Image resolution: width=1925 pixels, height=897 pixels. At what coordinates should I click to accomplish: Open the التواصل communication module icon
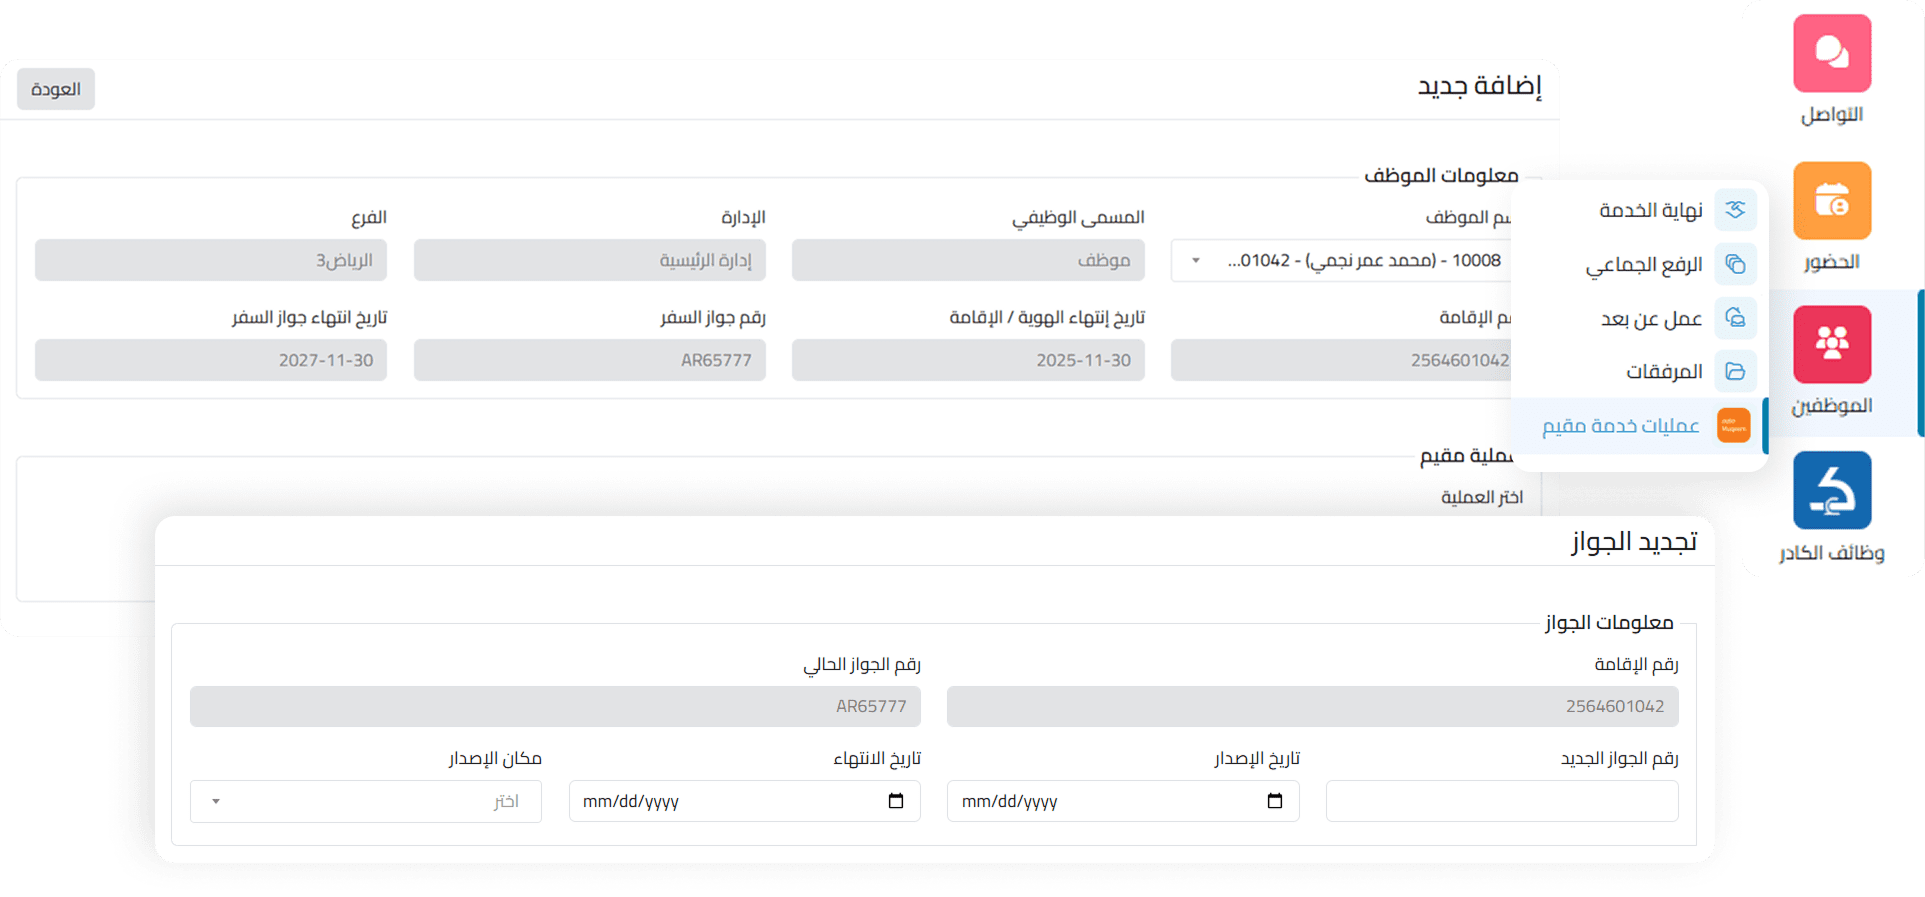coord(1831,53)
